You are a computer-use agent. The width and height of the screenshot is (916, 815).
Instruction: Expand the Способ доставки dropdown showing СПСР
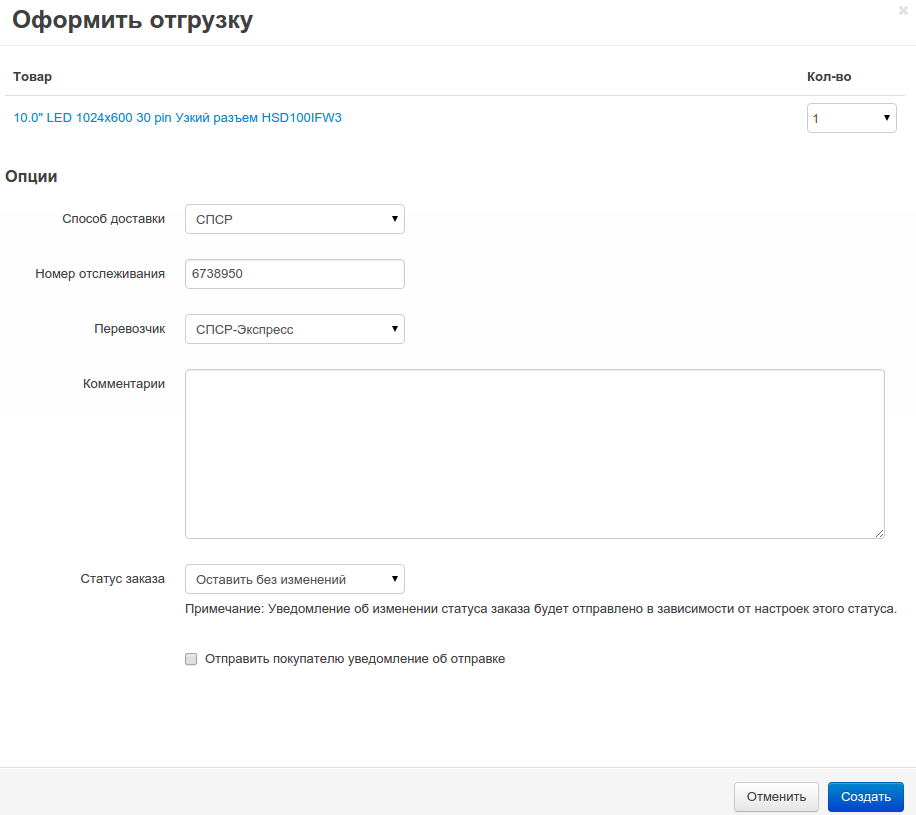click(x=295, y=219)
